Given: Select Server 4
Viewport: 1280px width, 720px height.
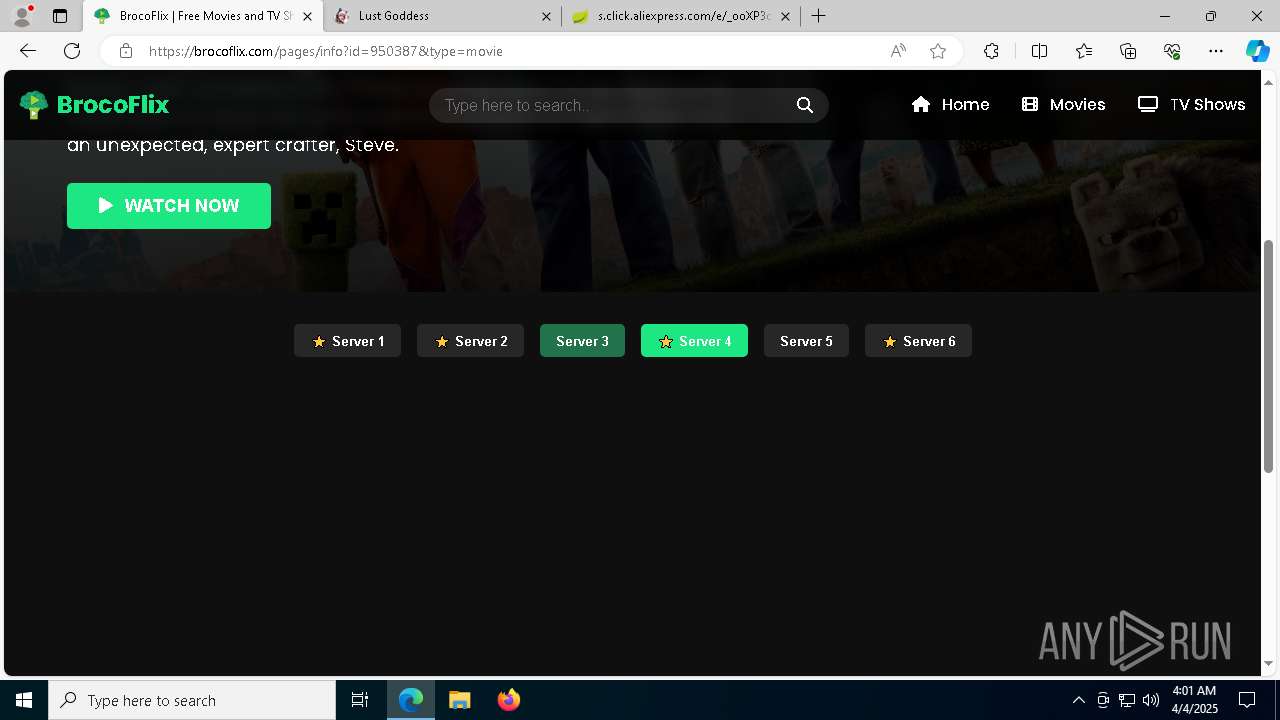Looking at the screenshot, I should [x=694, y=341].
